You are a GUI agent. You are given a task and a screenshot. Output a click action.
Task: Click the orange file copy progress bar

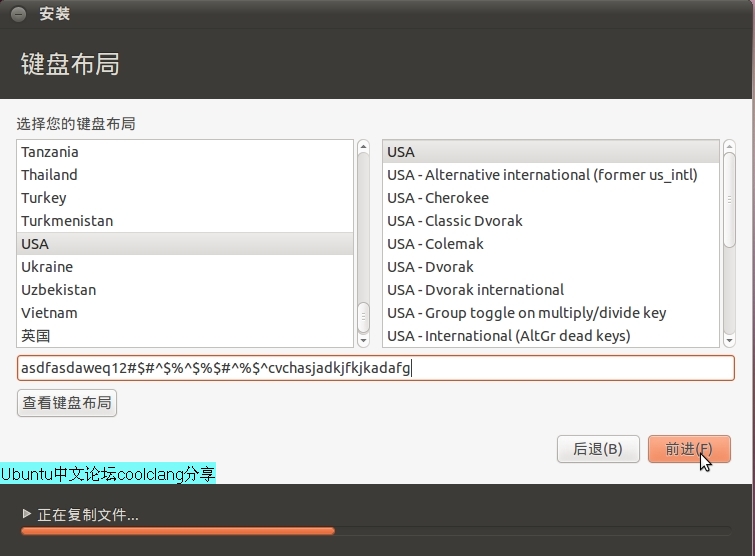pos(376,531)
